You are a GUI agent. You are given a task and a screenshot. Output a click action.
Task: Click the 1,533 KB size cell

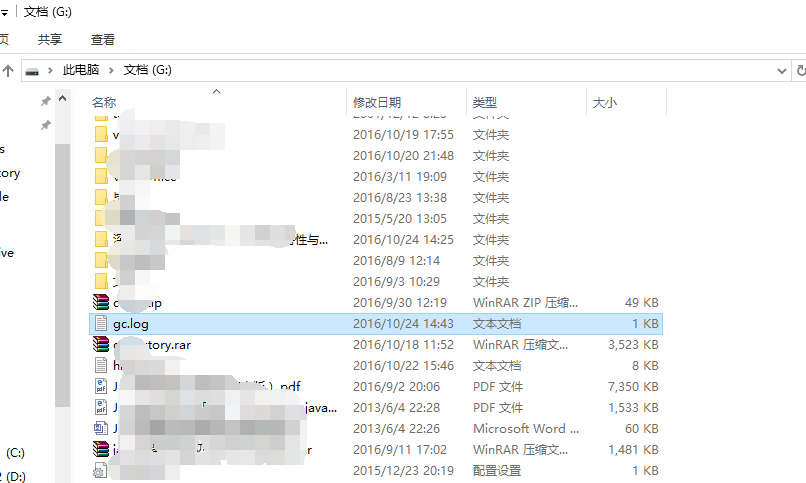[x=633, y=407]
